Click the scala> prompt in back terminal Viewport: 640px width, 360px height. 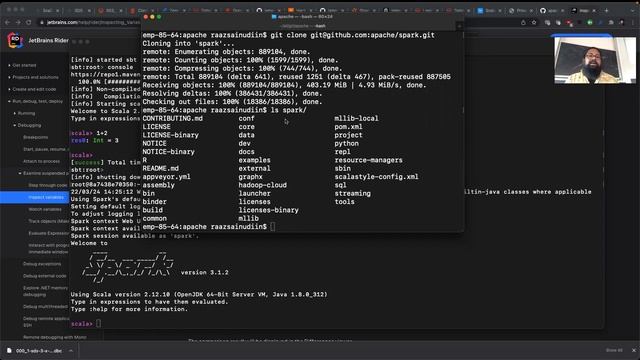(81, 324)
